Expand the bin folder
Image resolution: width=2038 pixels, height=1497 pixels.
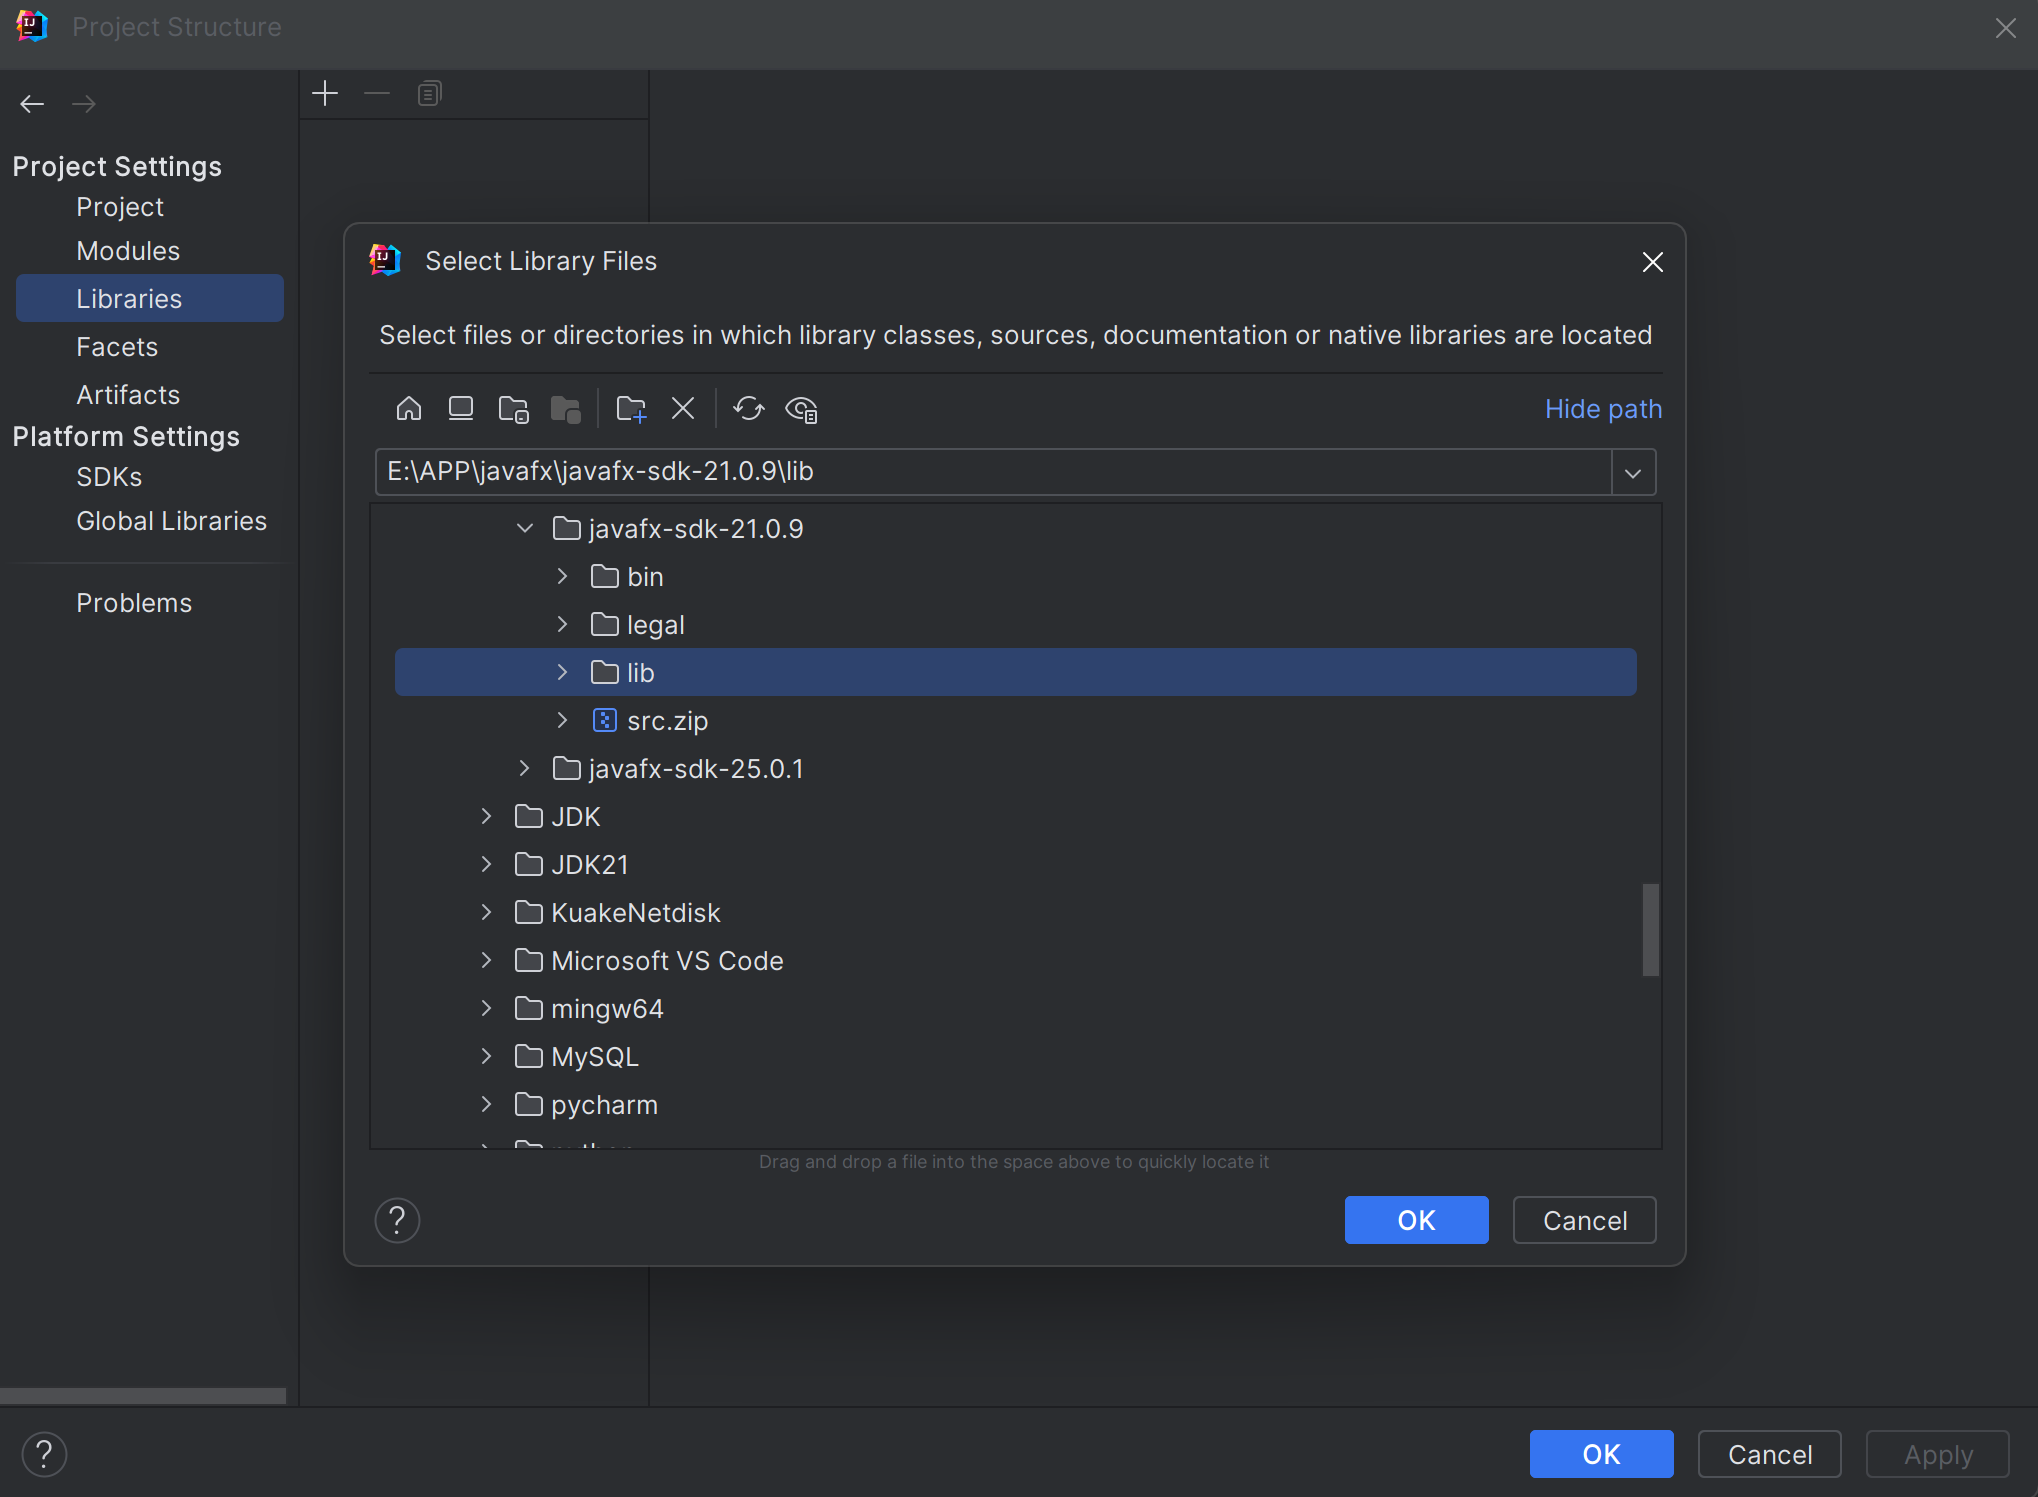tap(563, 576)
